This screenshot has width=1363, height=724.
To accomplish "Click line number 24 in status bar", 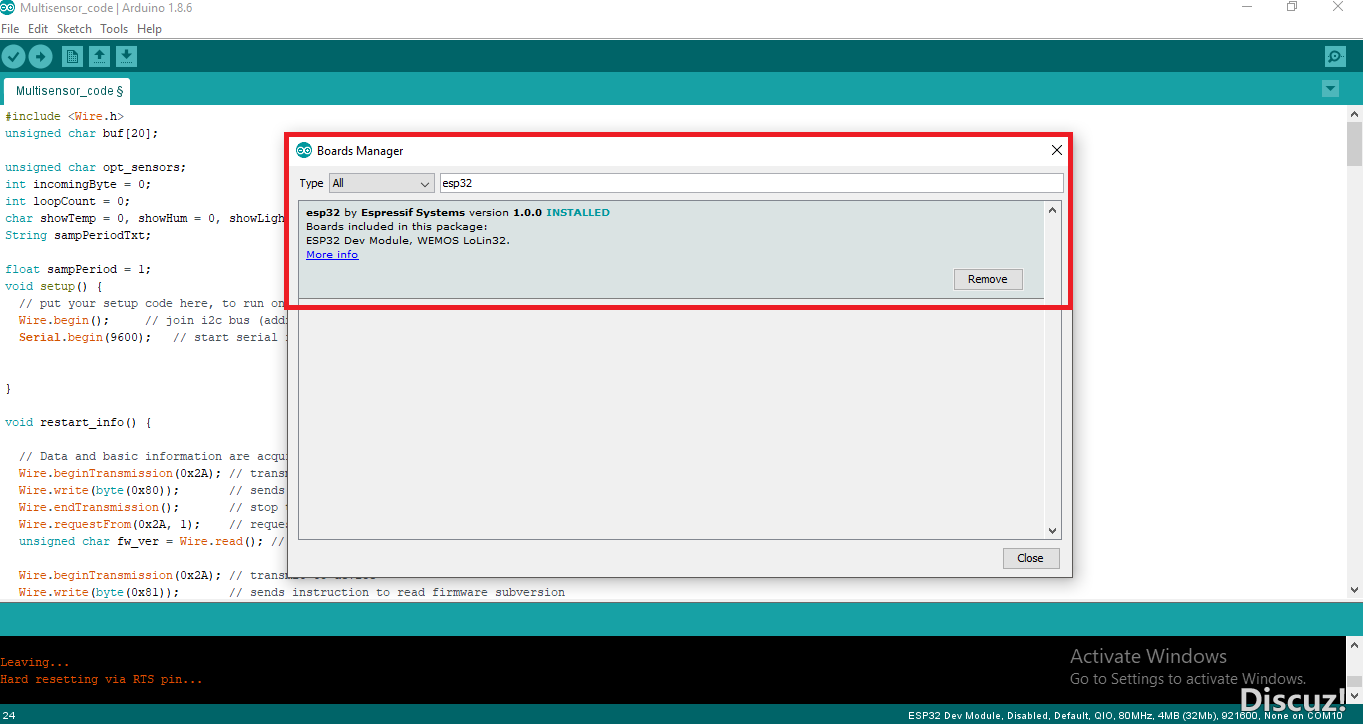I will pyautogui.click(x=8, y=716).
